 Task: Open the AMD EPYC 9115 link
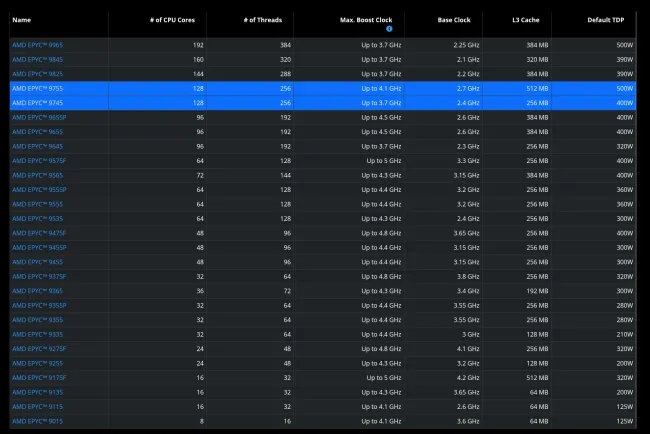pos(37,406)
